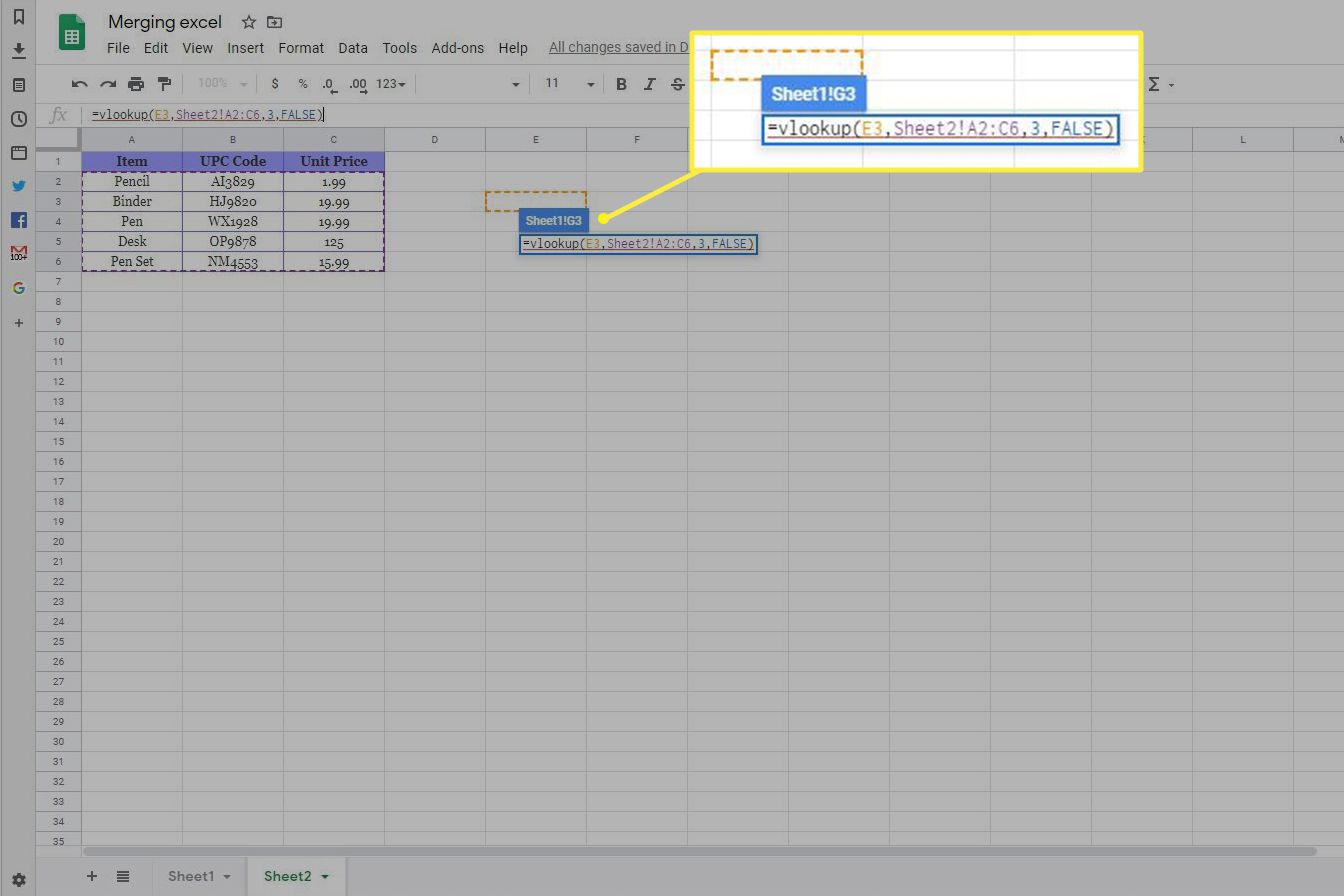The image size is (1344, 896).
Task: Select the 15.99 price cell
Action: click(x=334, y=262)
